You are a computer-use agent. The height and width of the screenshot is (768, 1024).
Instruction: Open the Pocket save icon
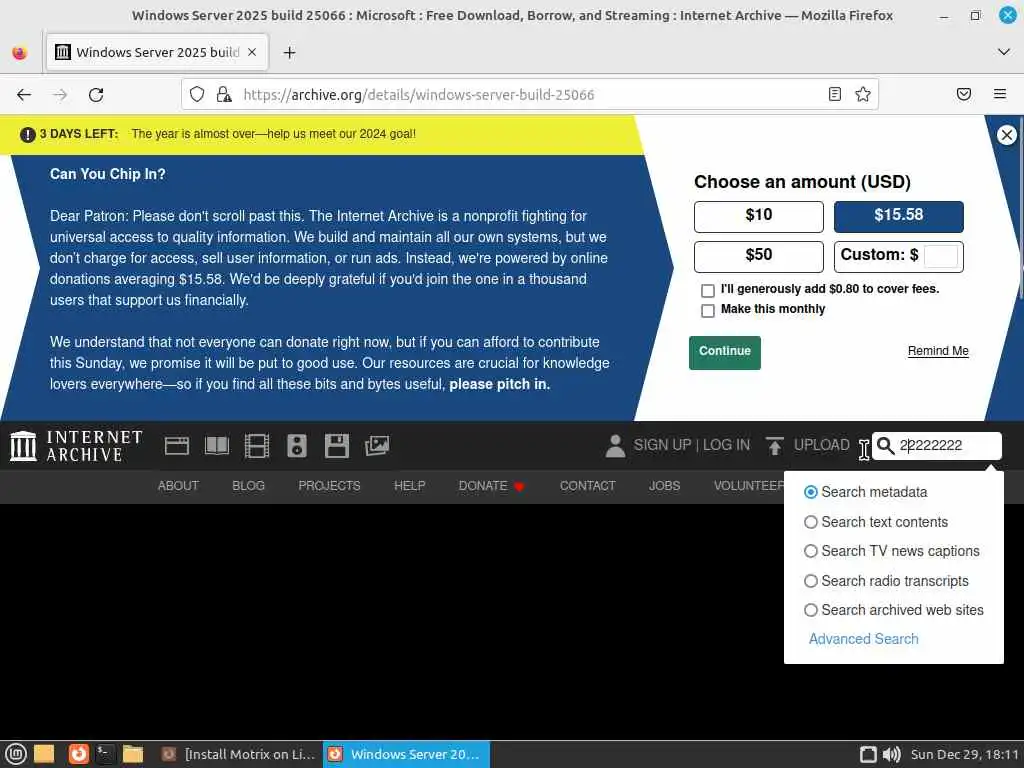[x=964, y=95]
